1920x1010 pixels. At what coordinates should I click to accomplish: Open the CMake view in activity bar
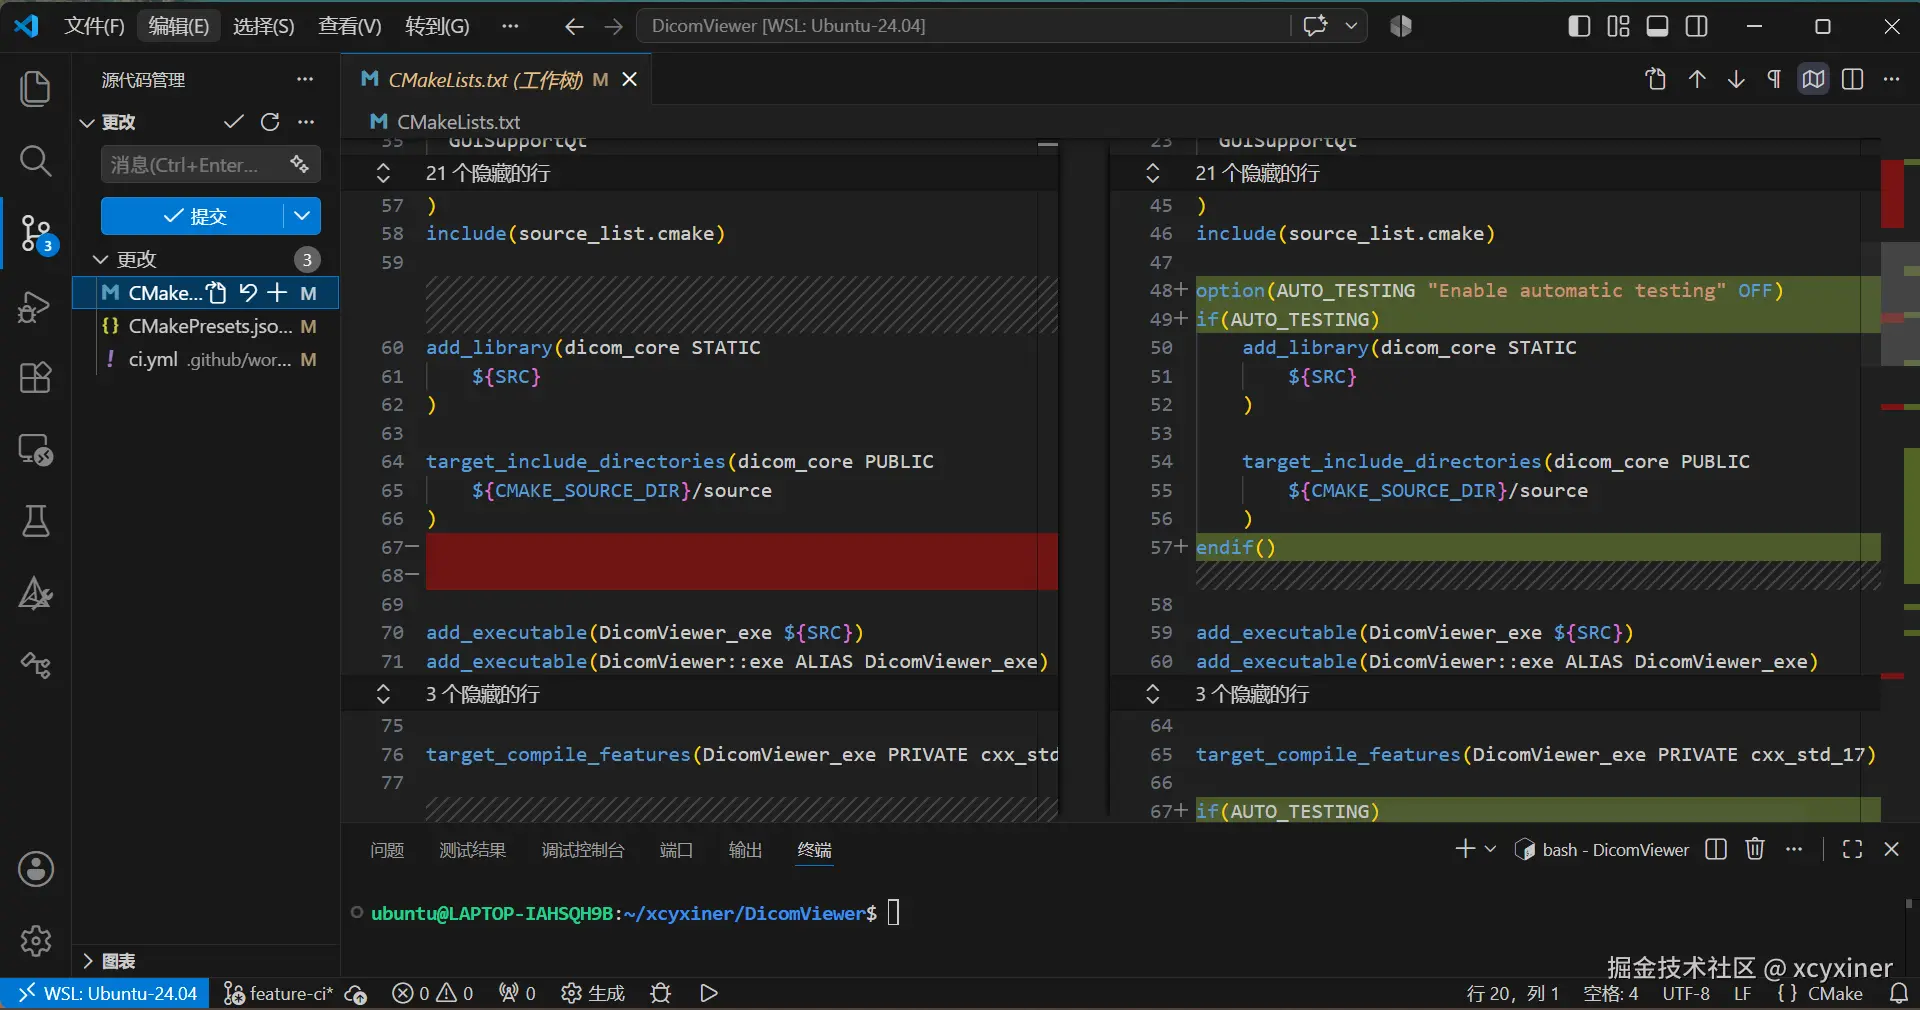point(36,594)
